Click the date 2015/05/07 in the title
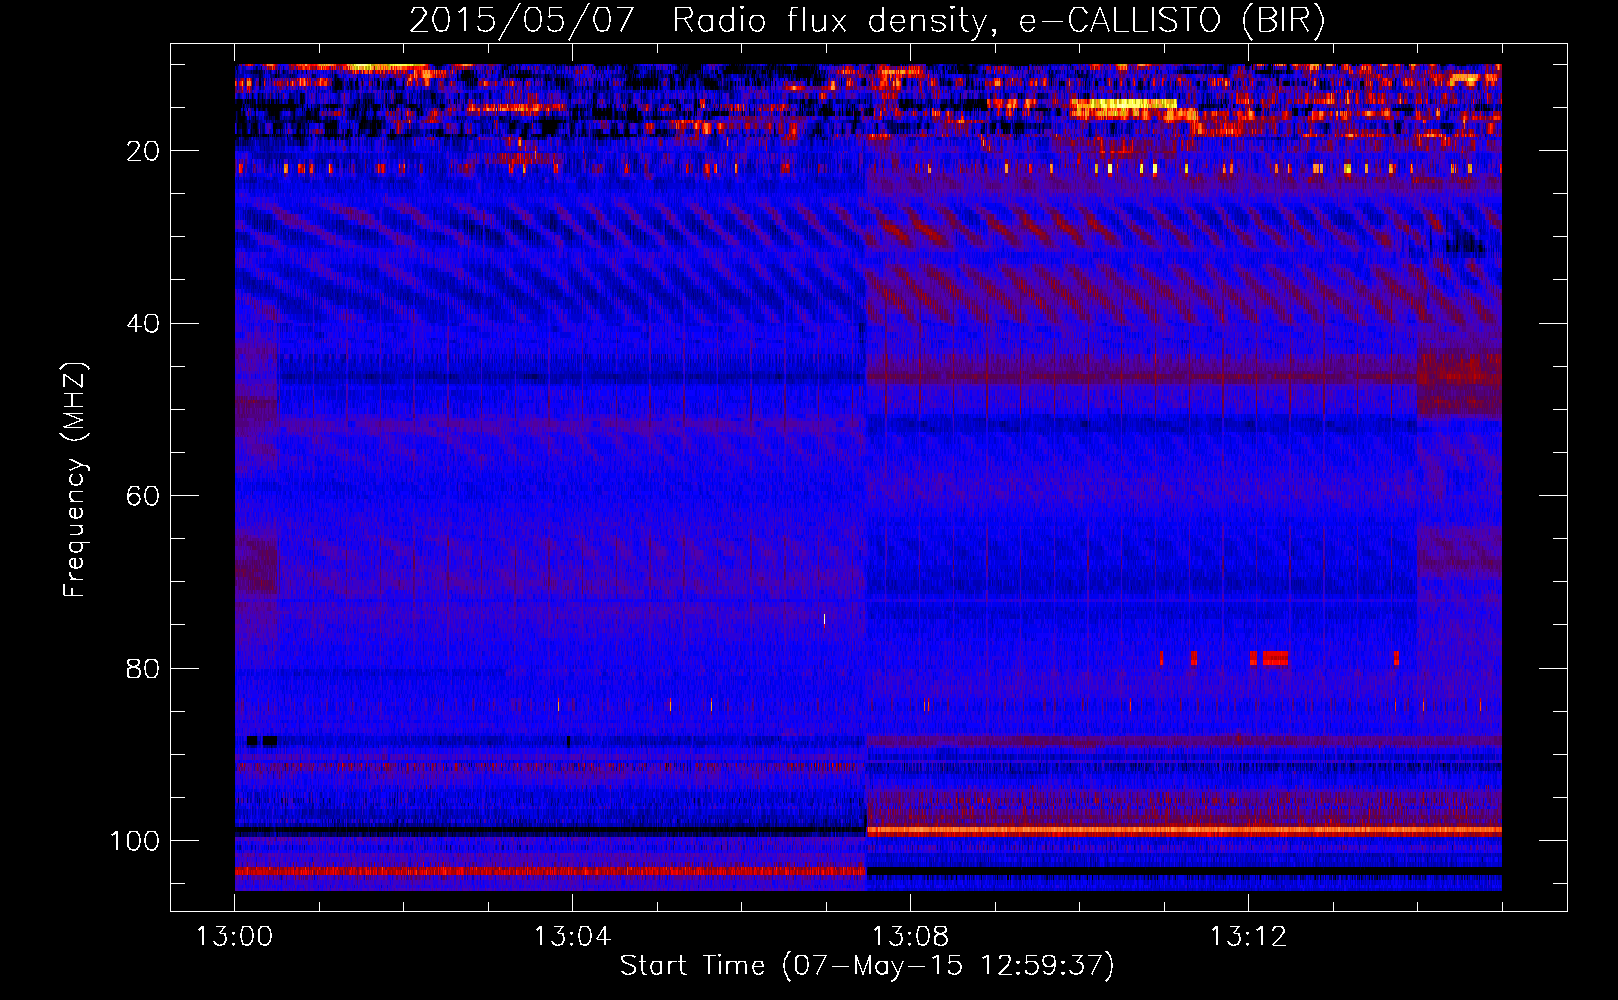Screen dimensions: 1618x1000 coord(521,20)
